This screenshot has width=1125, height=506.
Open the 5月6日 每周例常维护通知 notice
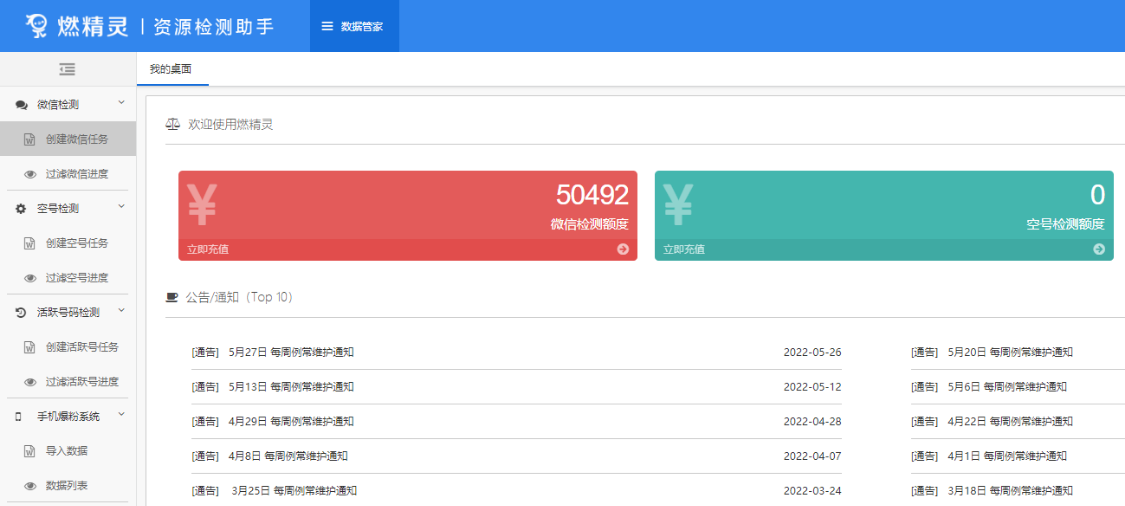click(1007, 387)
